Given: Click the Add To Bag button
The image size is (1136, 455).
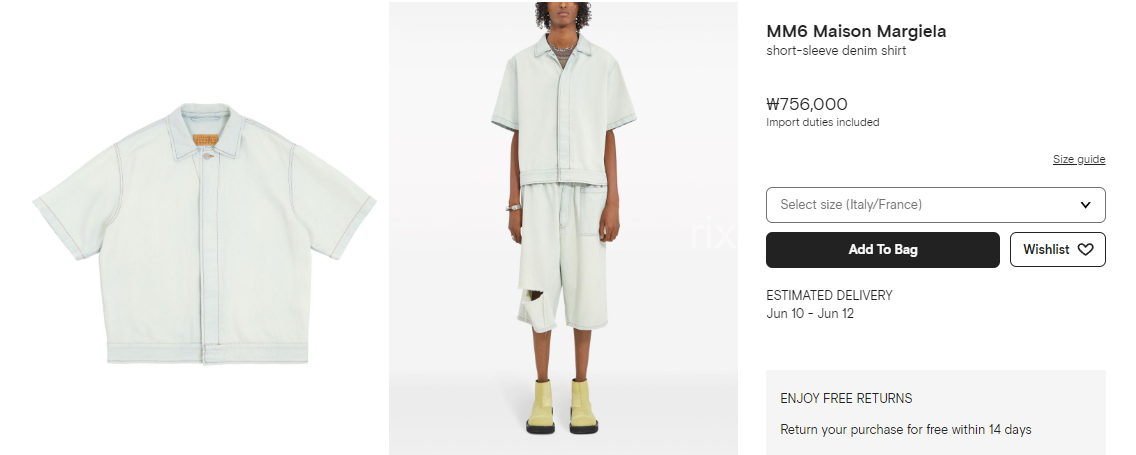Looking at the screenshot, I should click(882, 250).
